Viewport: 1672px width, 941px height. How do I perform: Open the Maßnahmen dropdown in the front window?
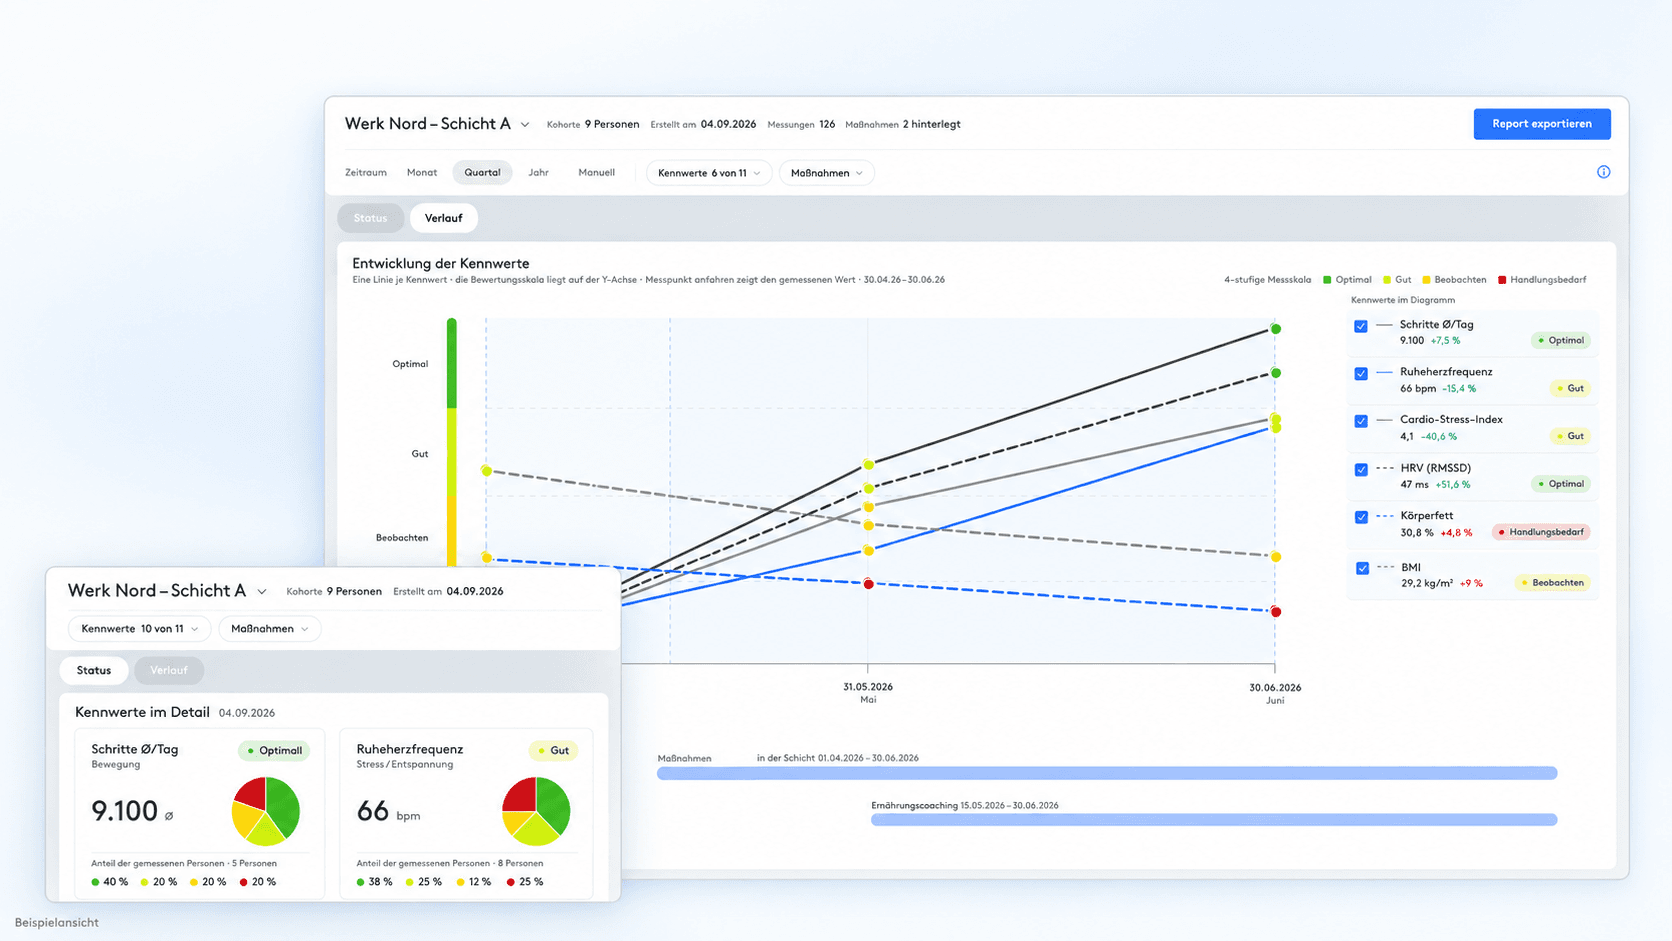(269, 629)
